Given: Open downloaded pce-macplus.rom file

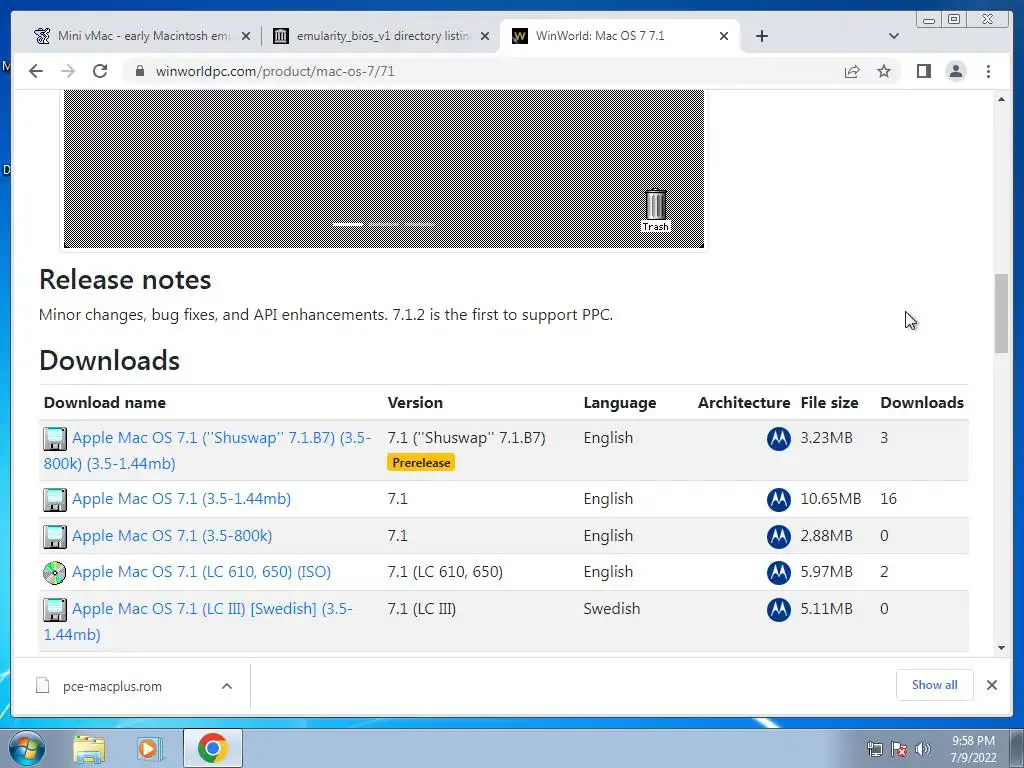Looking at the screenshot, I should (x=112, y=686).
